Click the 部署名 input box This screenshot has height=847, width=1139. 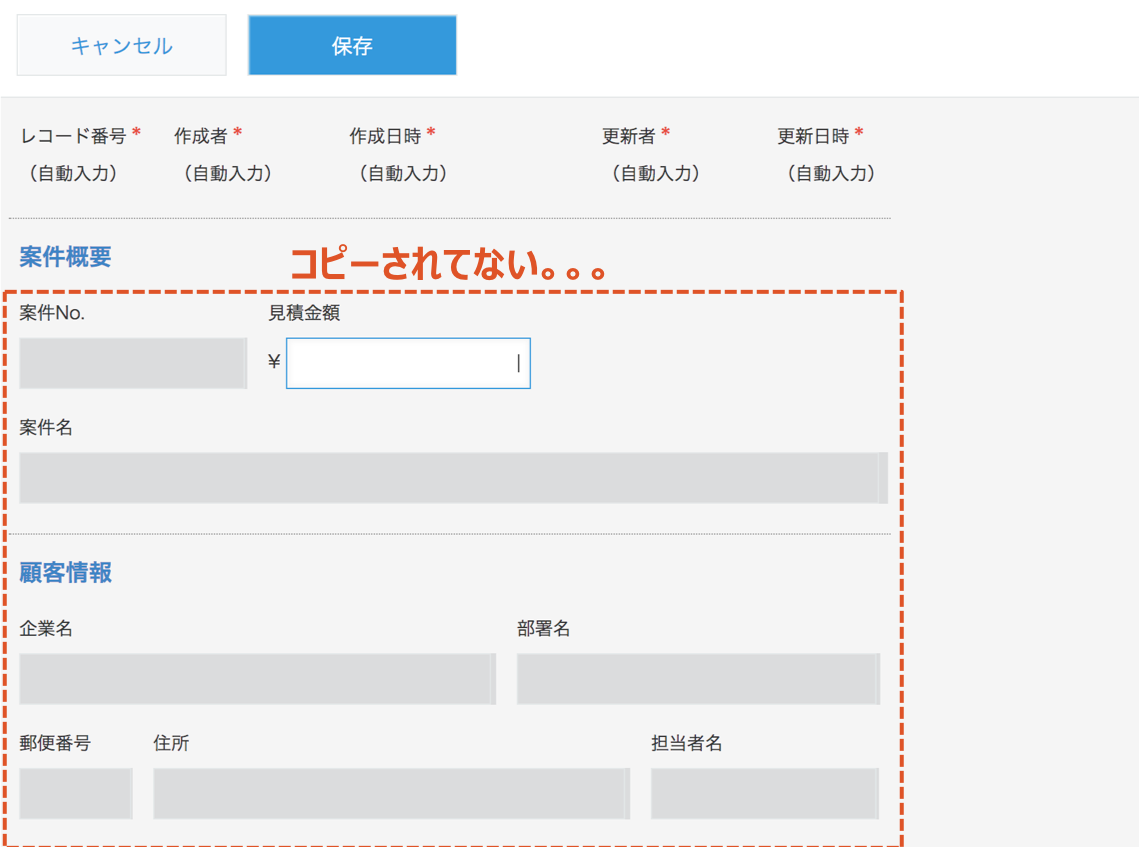point(698,679)
